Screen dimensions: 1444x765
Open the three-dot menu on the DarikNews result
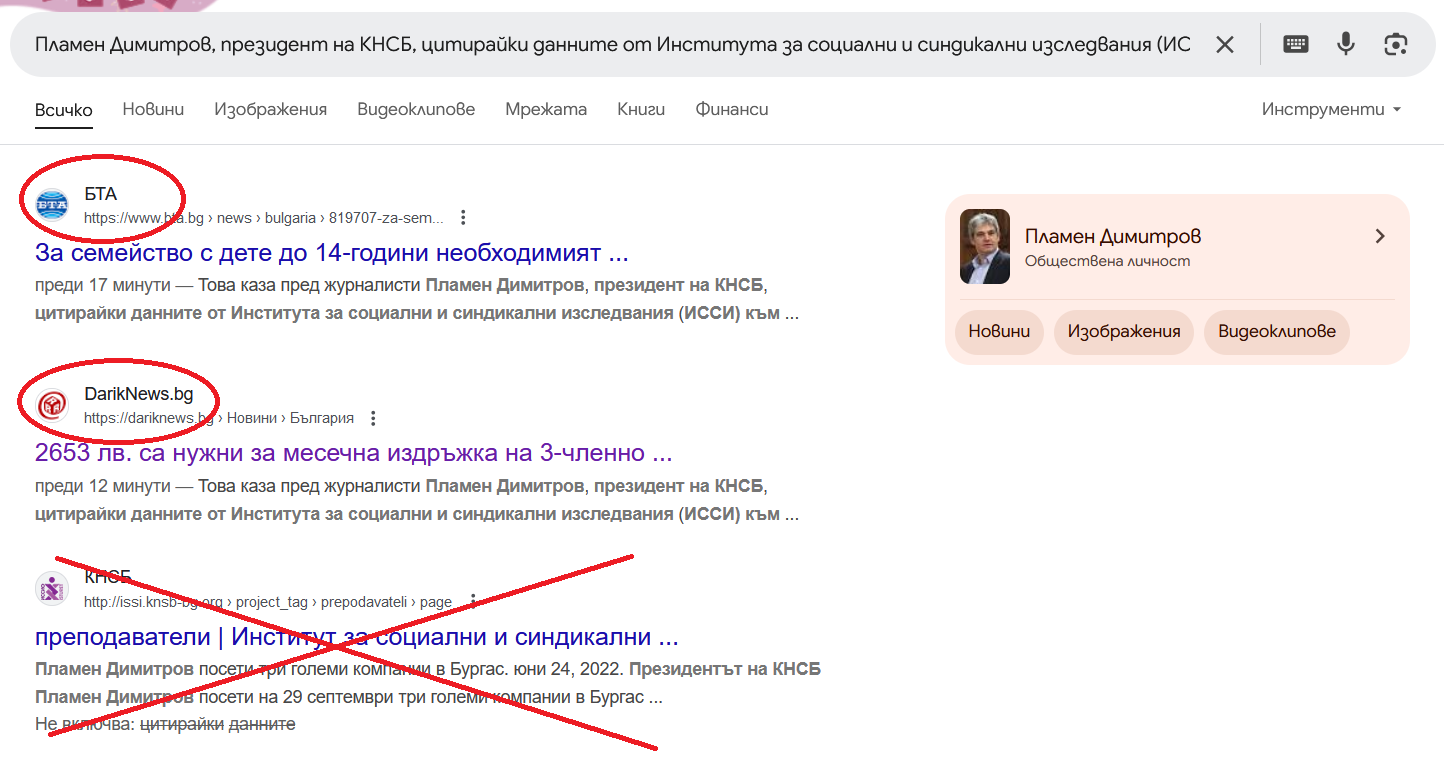point(372,417)
